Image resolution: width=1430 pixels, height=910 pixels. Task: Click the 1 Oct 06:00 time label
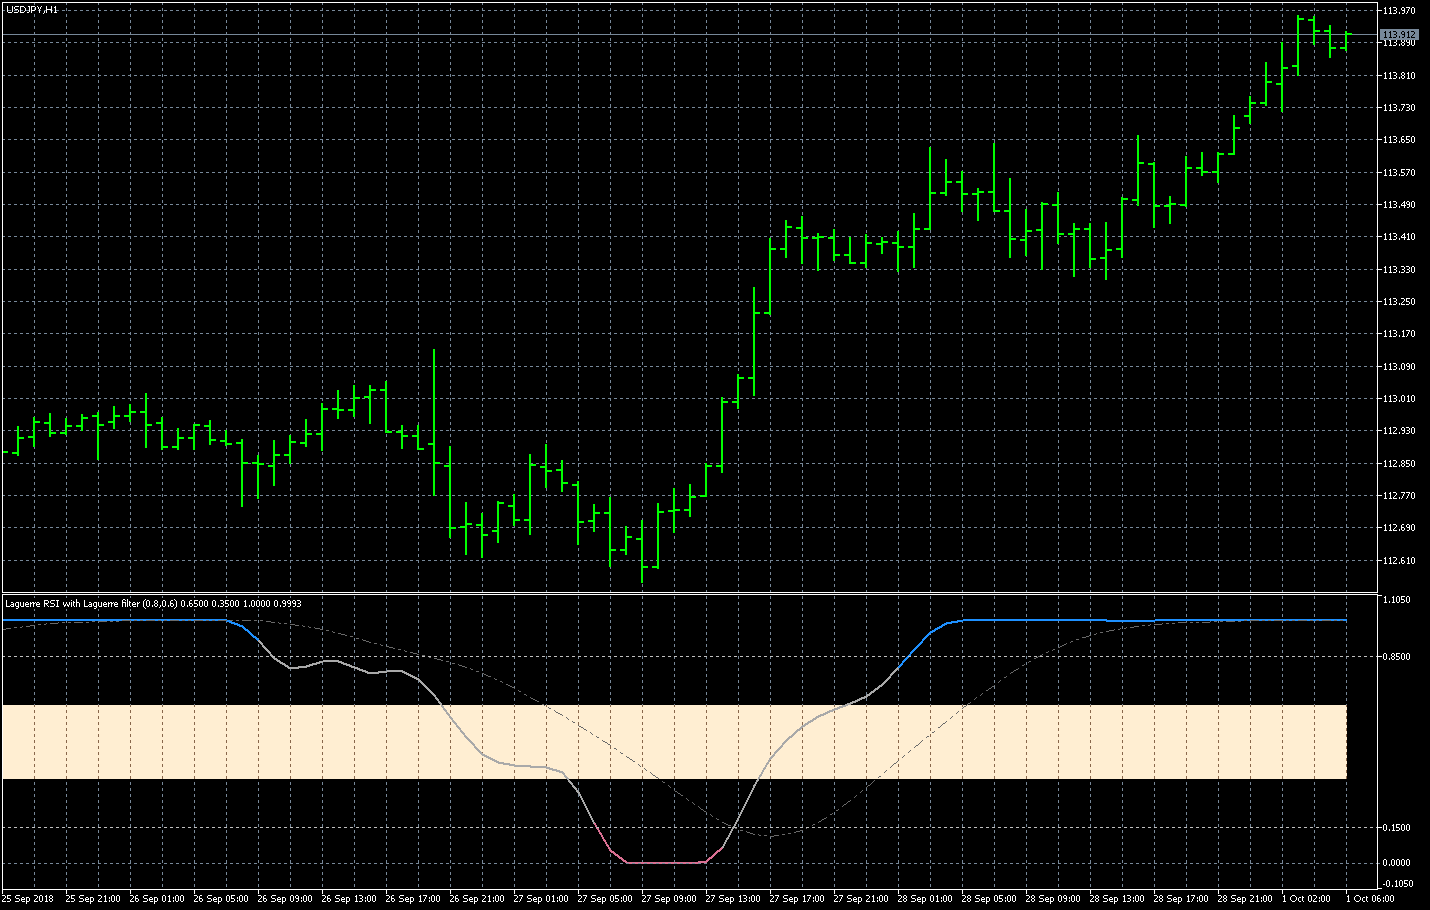[1370, 899]
